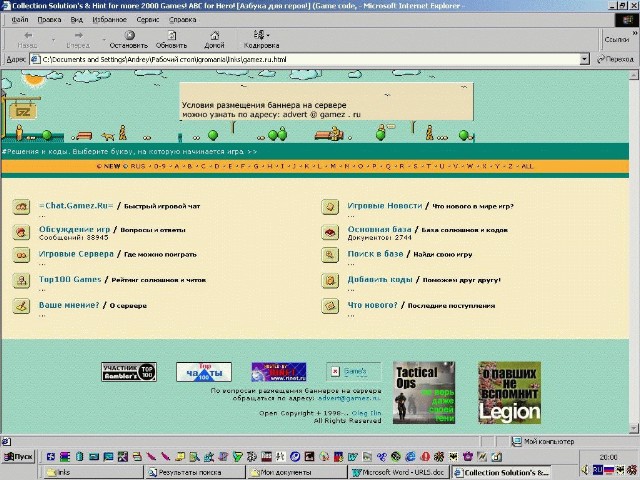
Task: Select ALL in the letter index bar
Action: (x=527, y=166)
